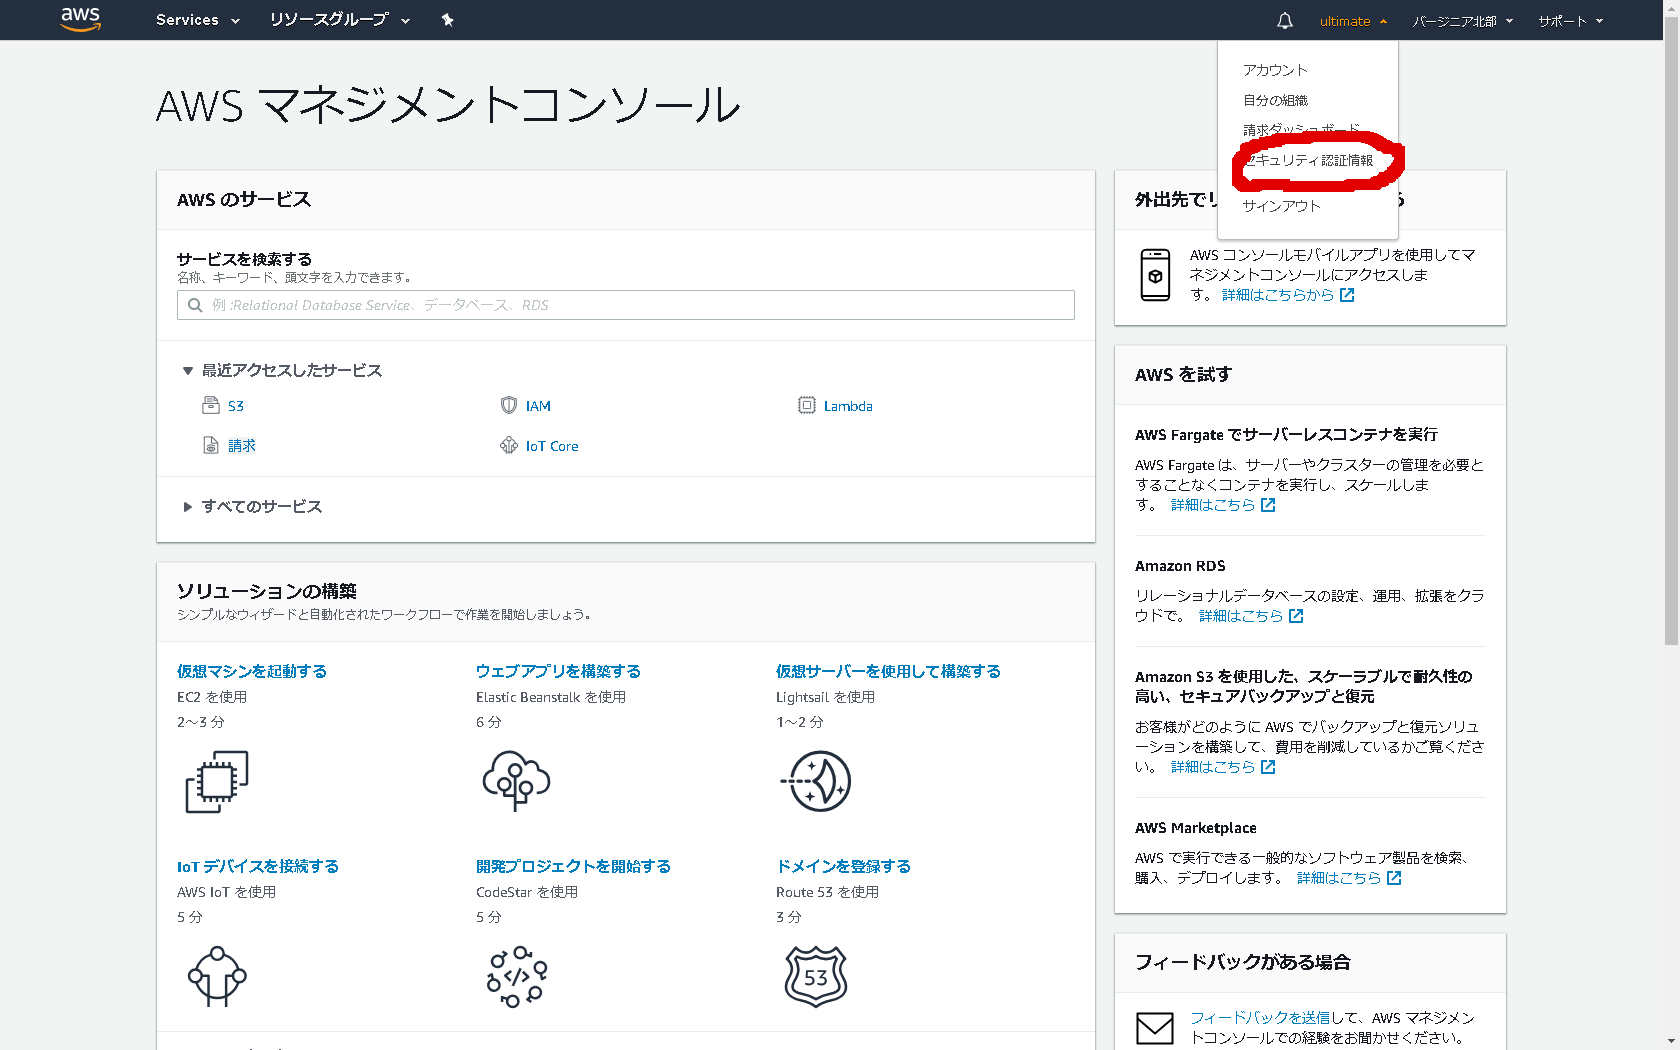Click external link icon in AWS Fargate section
This screenshot has width=1680, height=1050.
1268,505
